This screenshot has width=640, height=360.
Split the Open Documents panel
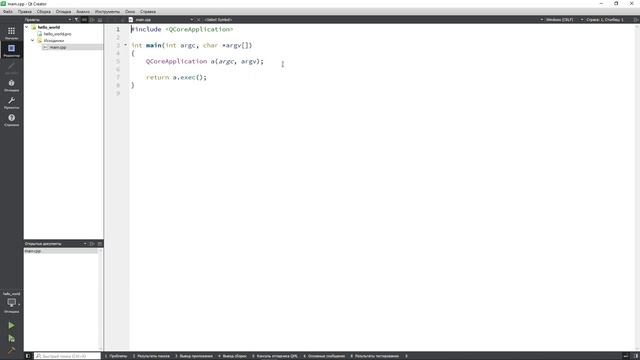click(92, 244)
